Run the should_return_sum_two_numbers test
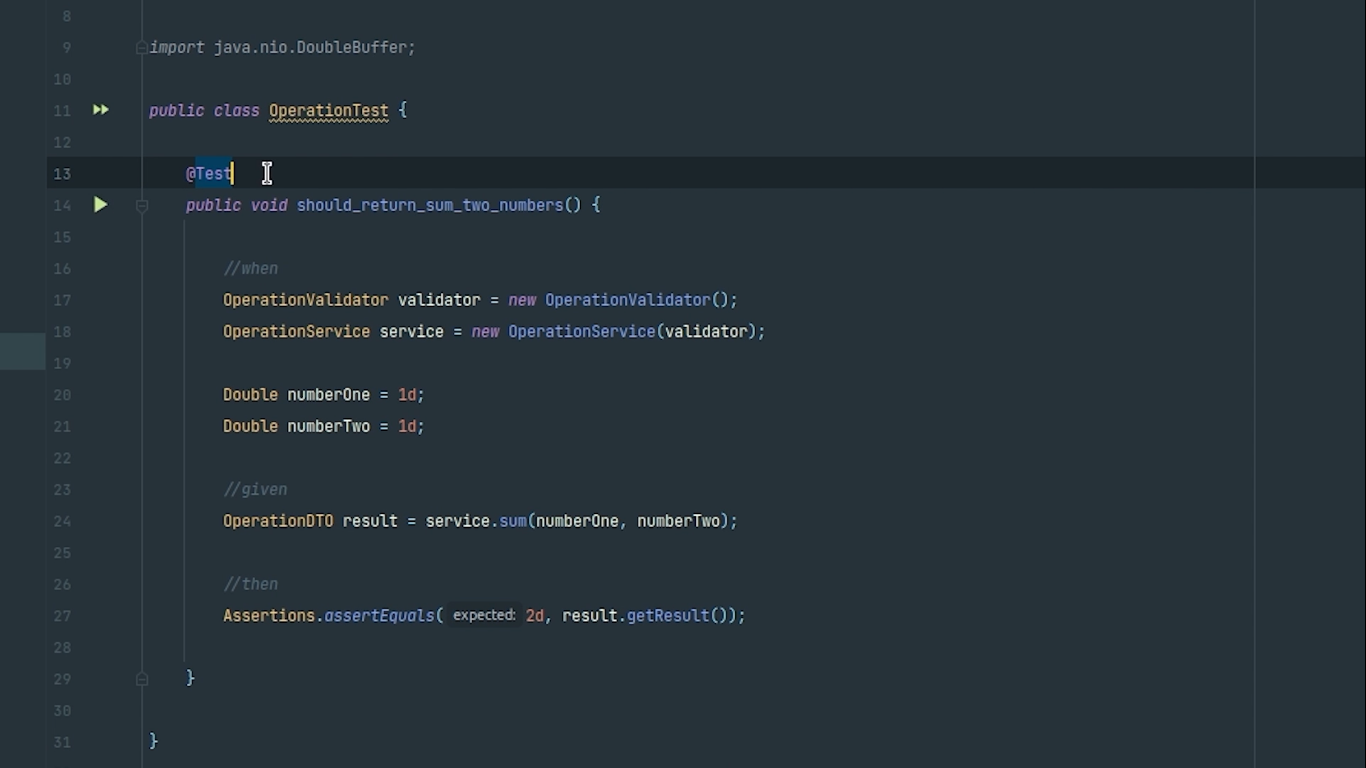 [101, 205]
